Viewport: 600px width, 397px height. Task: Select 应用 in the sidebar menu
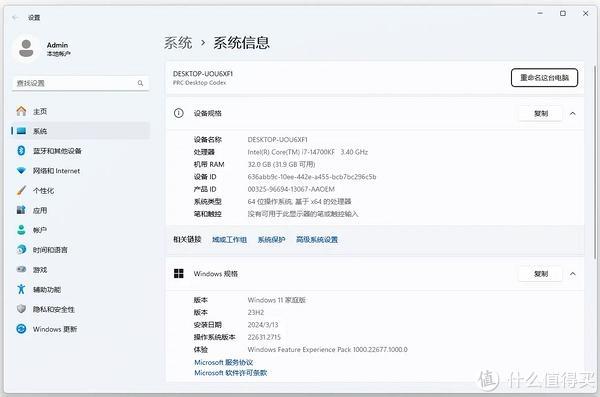[x=80, y=210]
